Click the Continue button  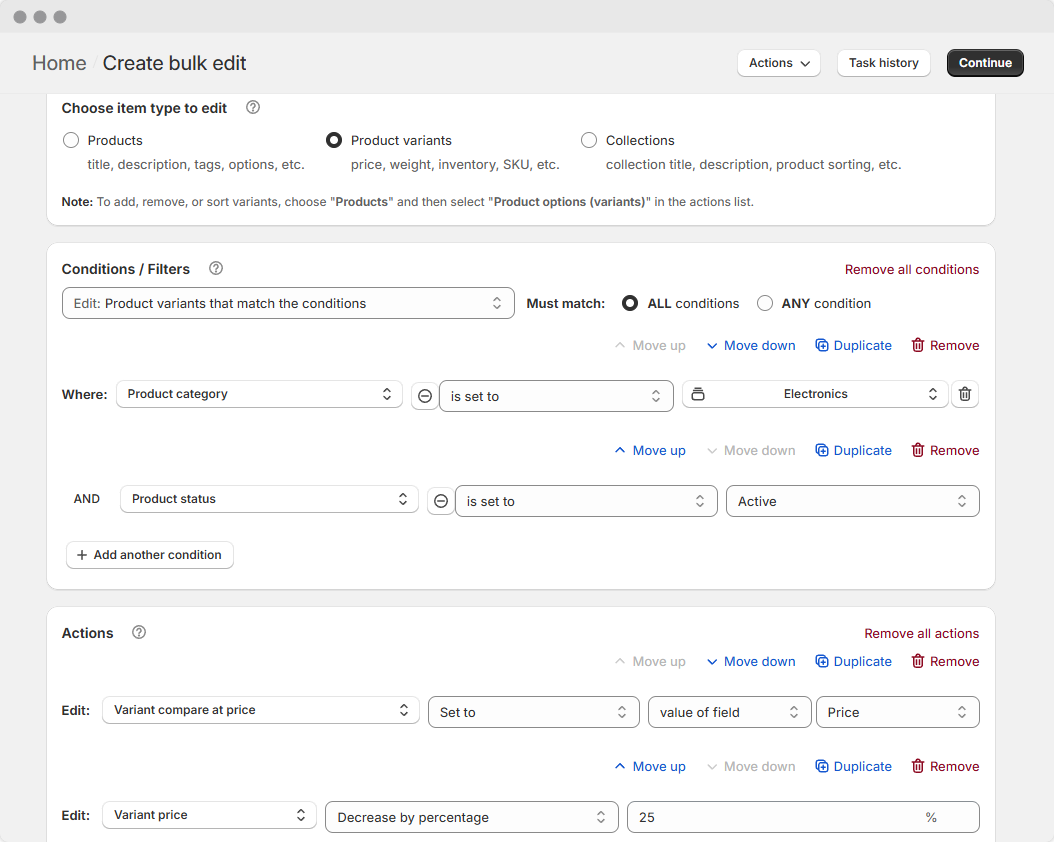tap(984, 62)
